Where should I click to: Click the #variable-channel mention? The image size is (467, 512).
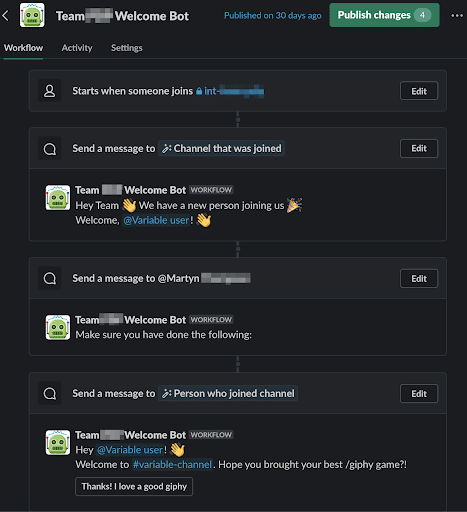(x=172, y=464)
